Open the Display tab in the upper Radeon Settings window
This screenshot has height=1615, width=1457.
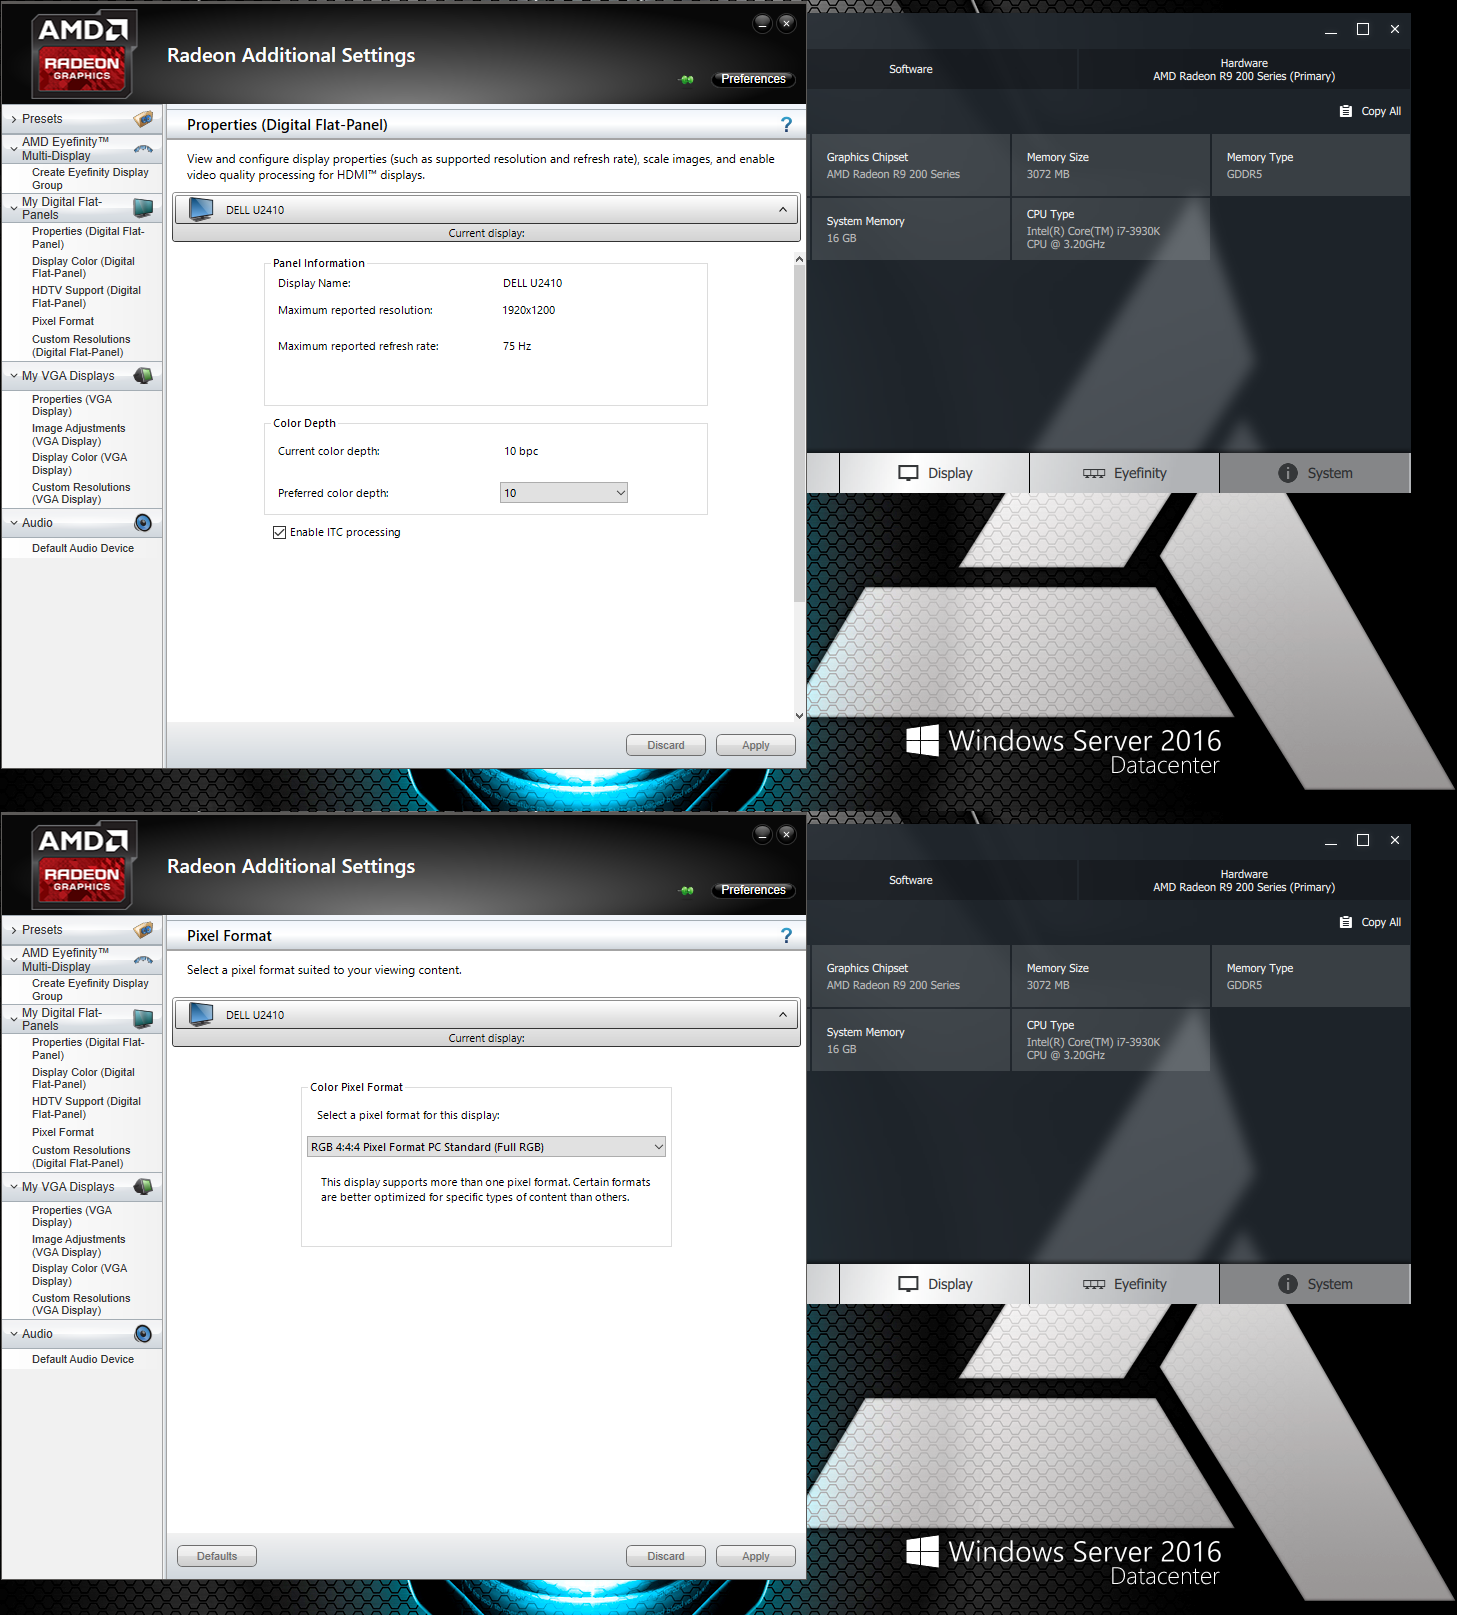pos(935,473)
